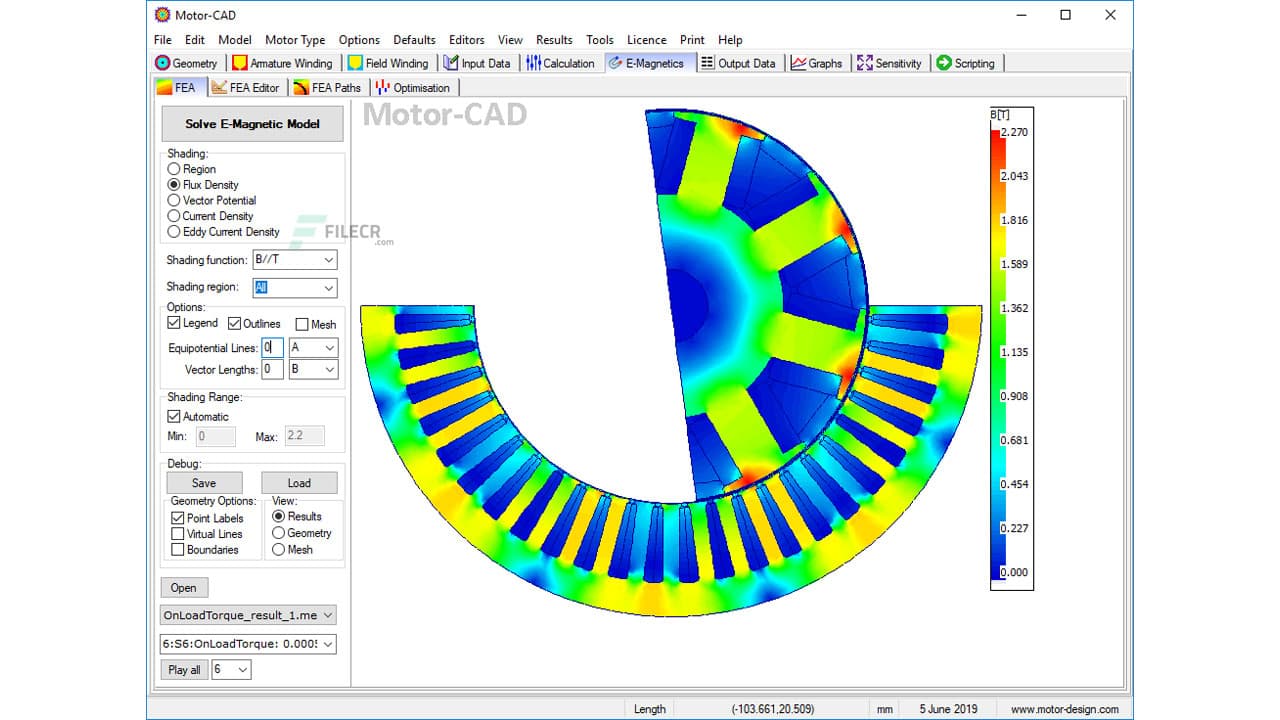Image resolution: width=1280 pixels, height=720 pixels.
Task: Open the Motor Type menu
Action: point(295,40)
